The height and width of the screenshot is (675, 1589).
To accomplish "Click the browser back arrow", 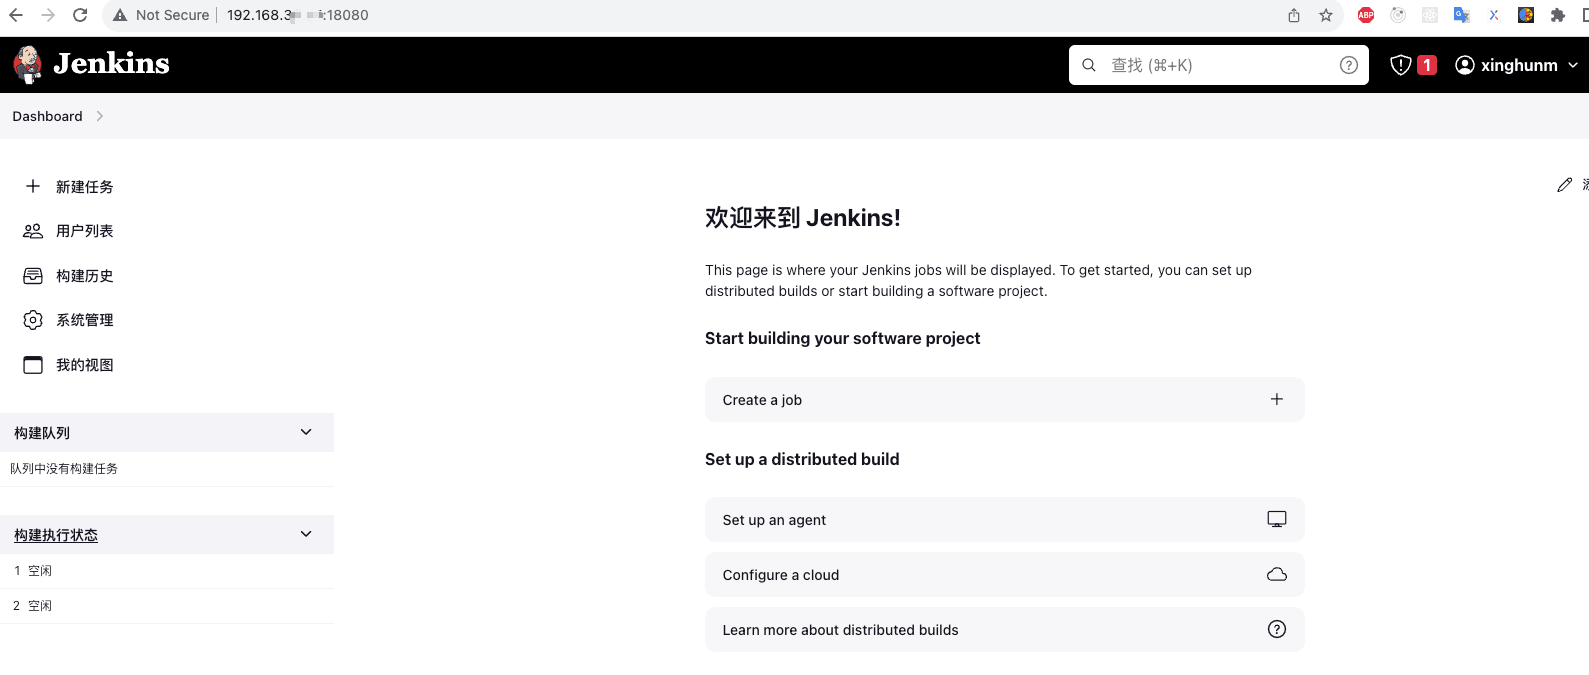I will tap(16, 15).
